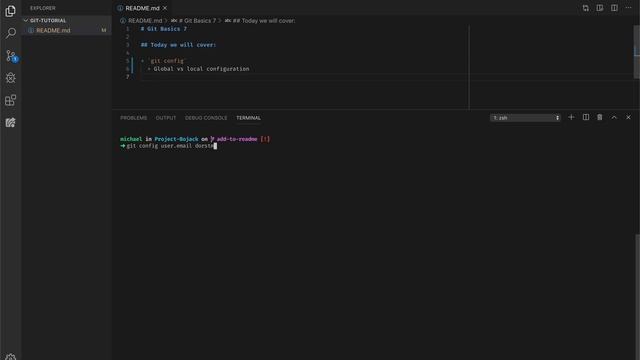Maximize panel size with chevron up
The image size is (640, 360).
[x=614, y=118]
